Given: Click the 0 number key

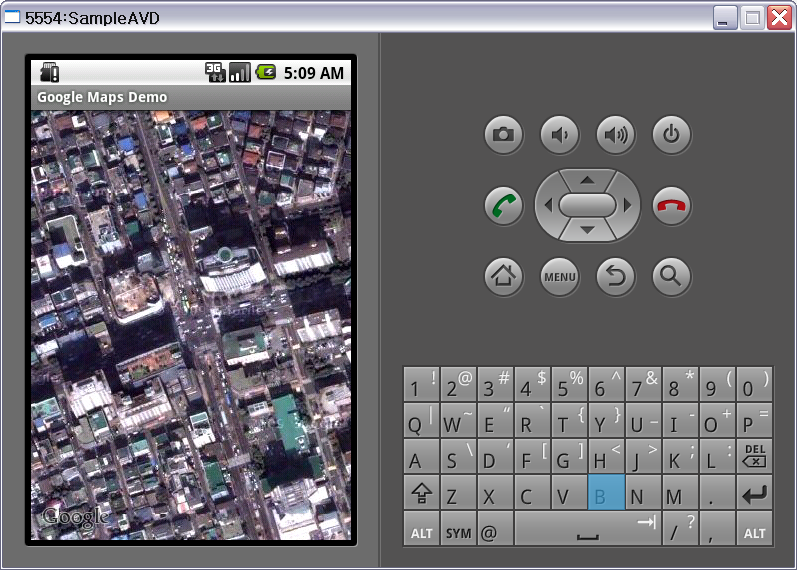Looking at the screenshot, I should click(x=755, y=384).
